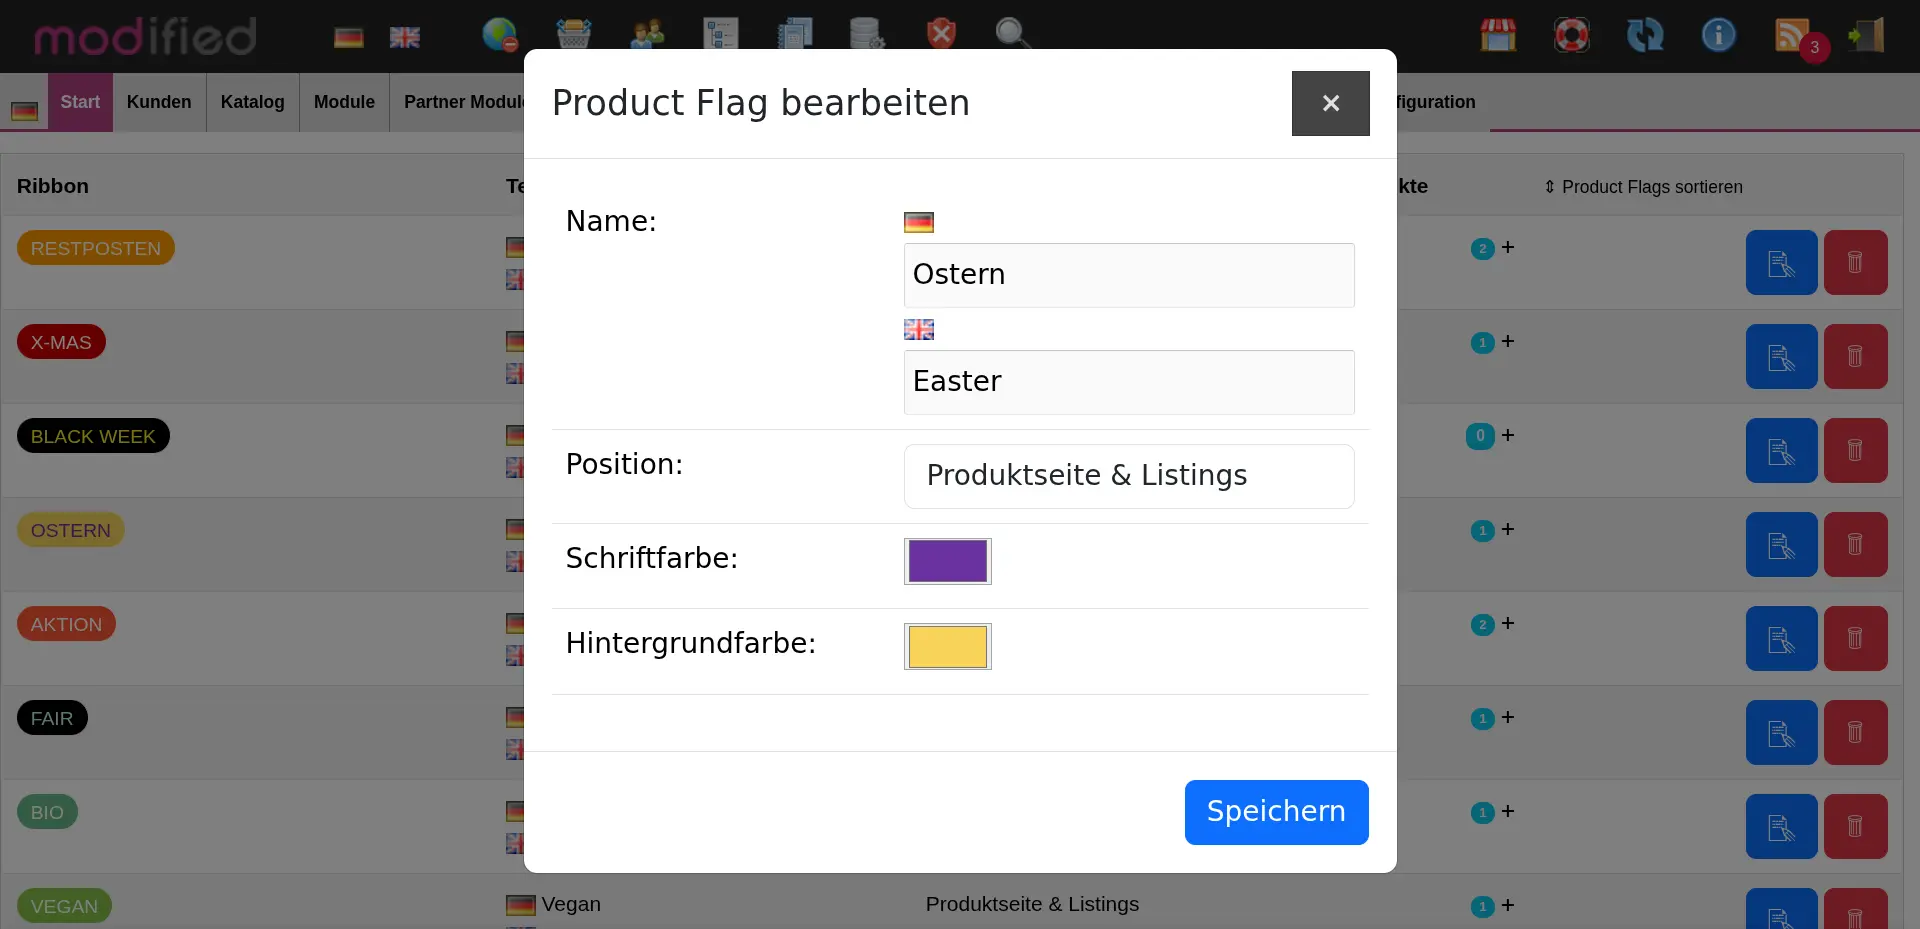Open the Position dropdown

click(x=1128, y=476)
